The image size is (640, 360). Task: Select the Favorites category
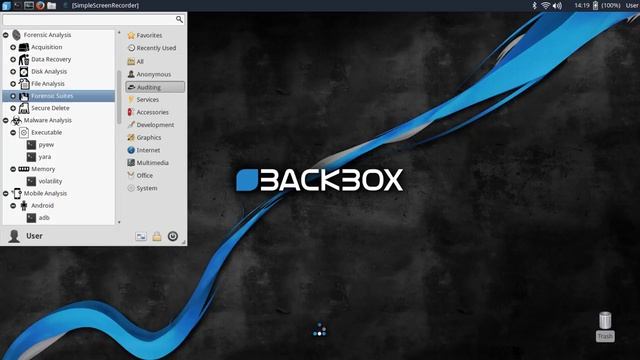155,36
